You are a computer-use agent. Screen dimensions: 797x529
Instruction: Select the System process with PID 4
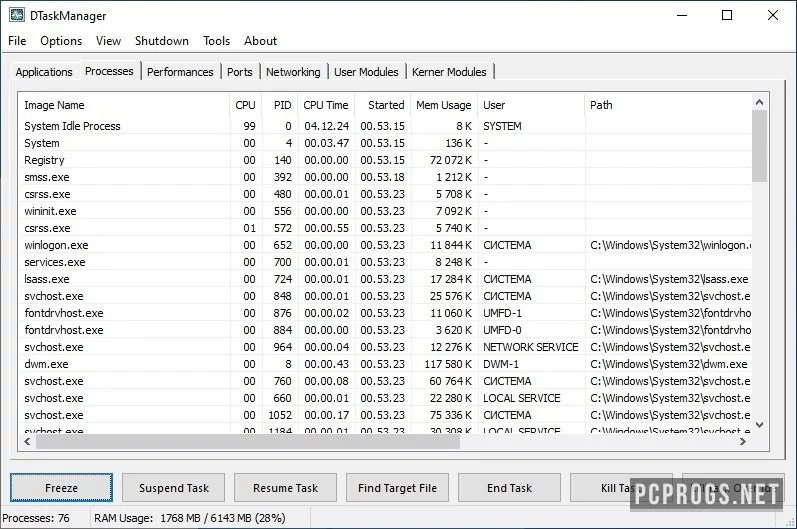(x=385, y=143)
